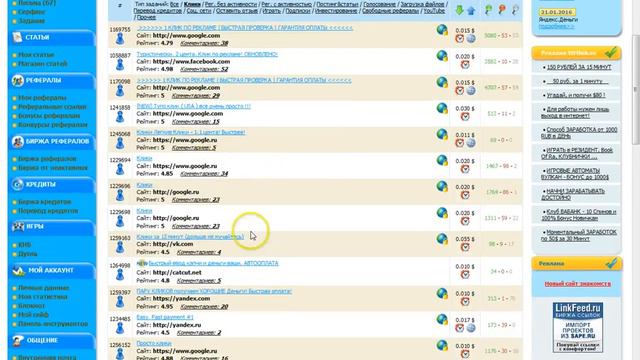Click globe icon for facebook.com task 1058887
The width and height of the screenshot is (640, 360).
(x=442, y=56)
